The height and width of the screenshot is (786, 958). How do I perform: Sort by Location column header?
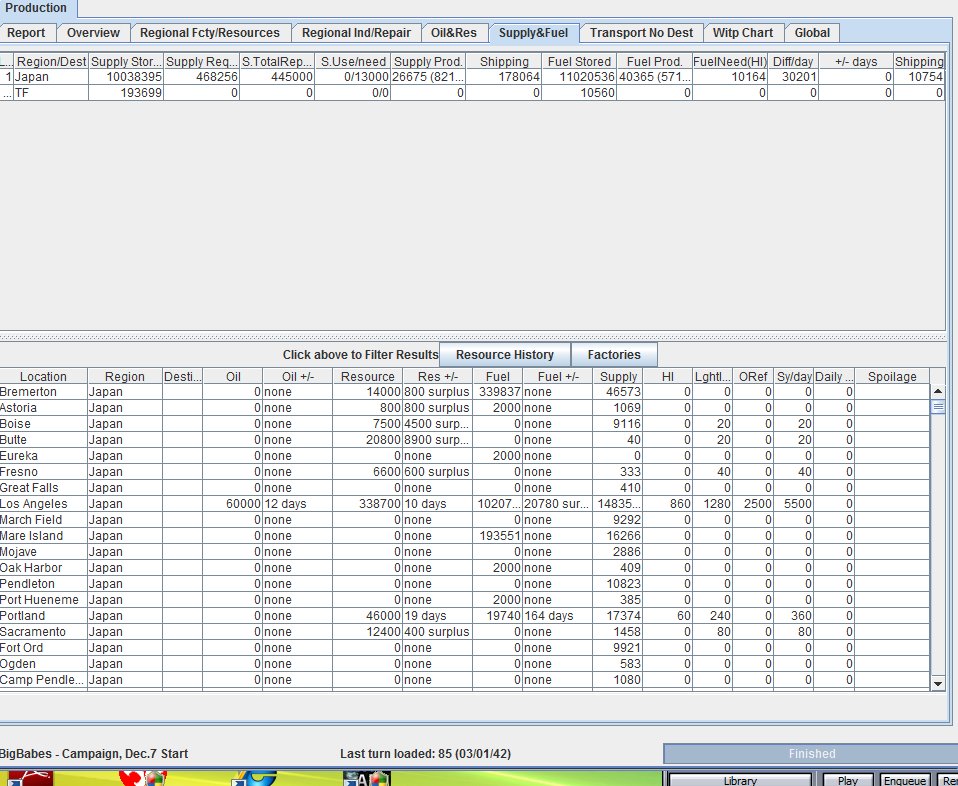coord(43,376)
